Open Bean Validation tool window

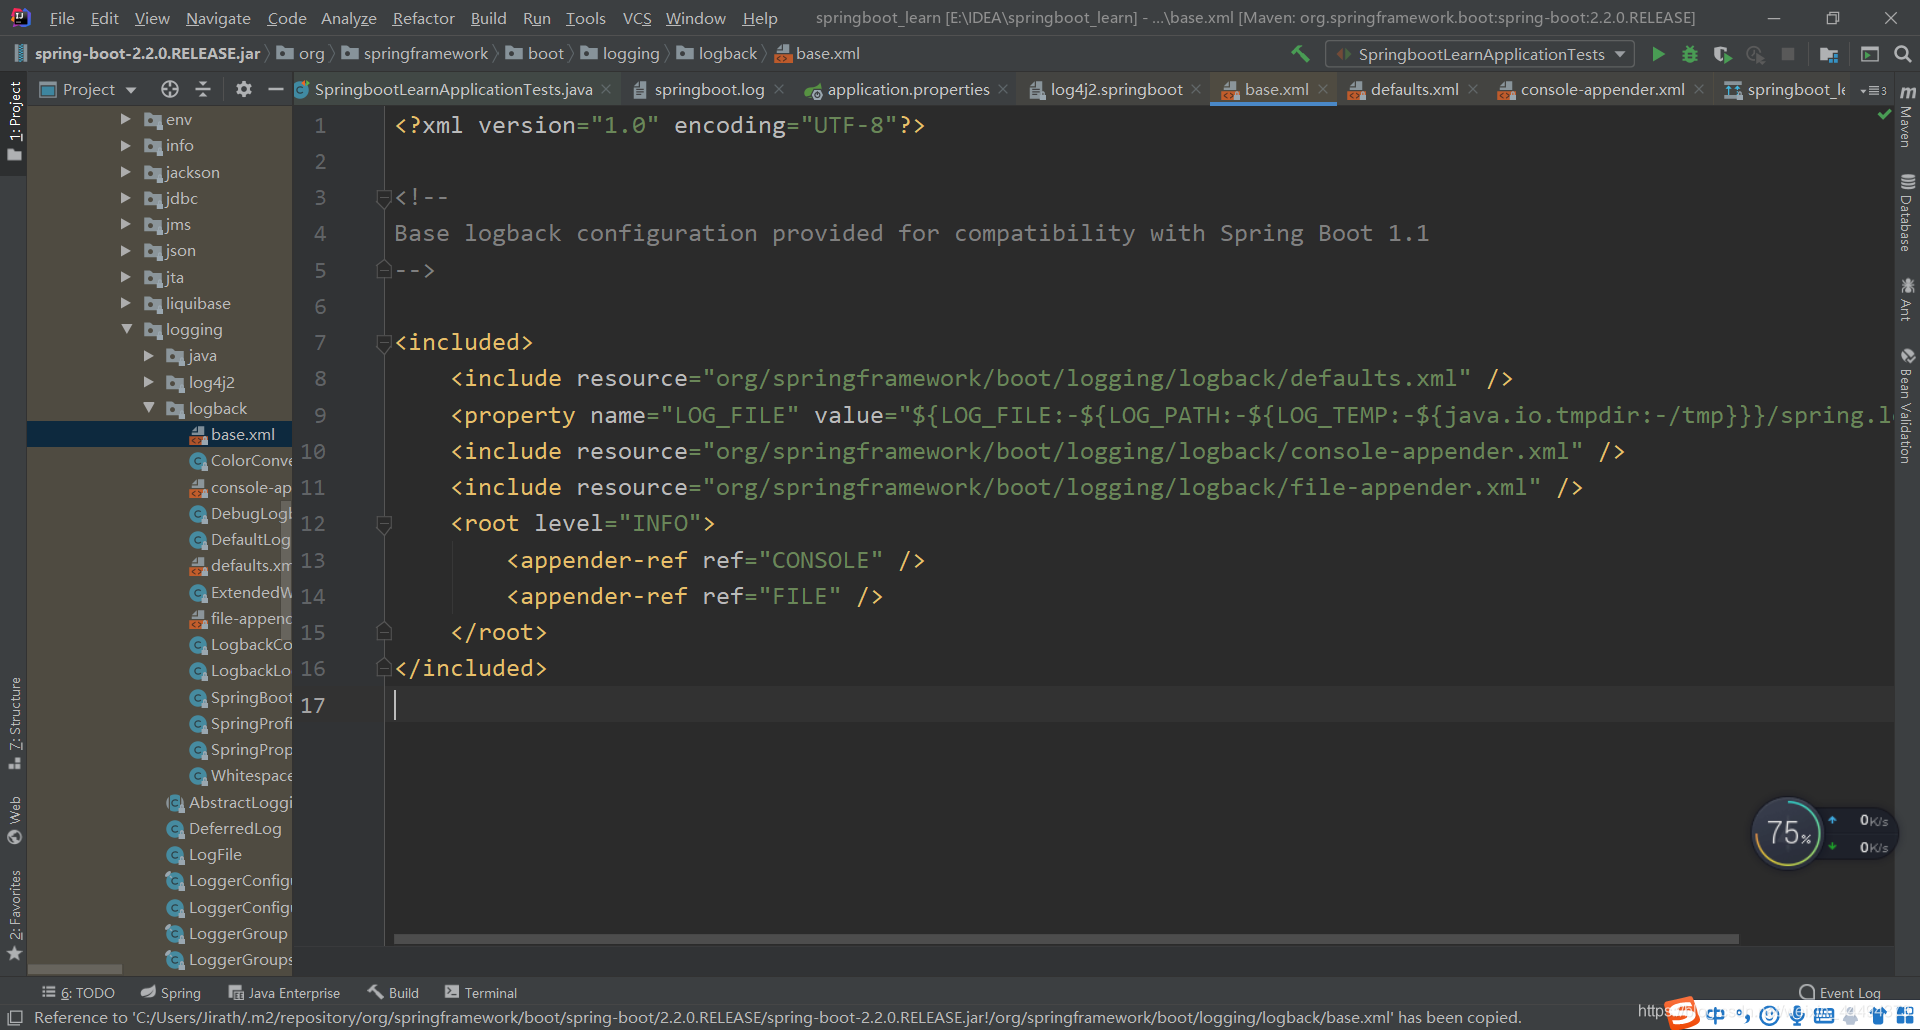(1907, 405)
